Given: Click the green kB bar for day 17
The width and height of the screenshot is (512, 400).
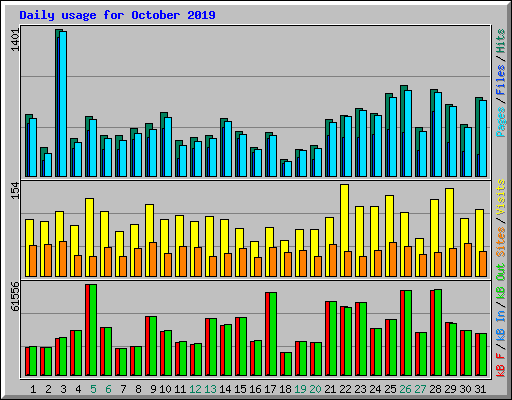Looking at the screenshot, I should coord(273,334).
